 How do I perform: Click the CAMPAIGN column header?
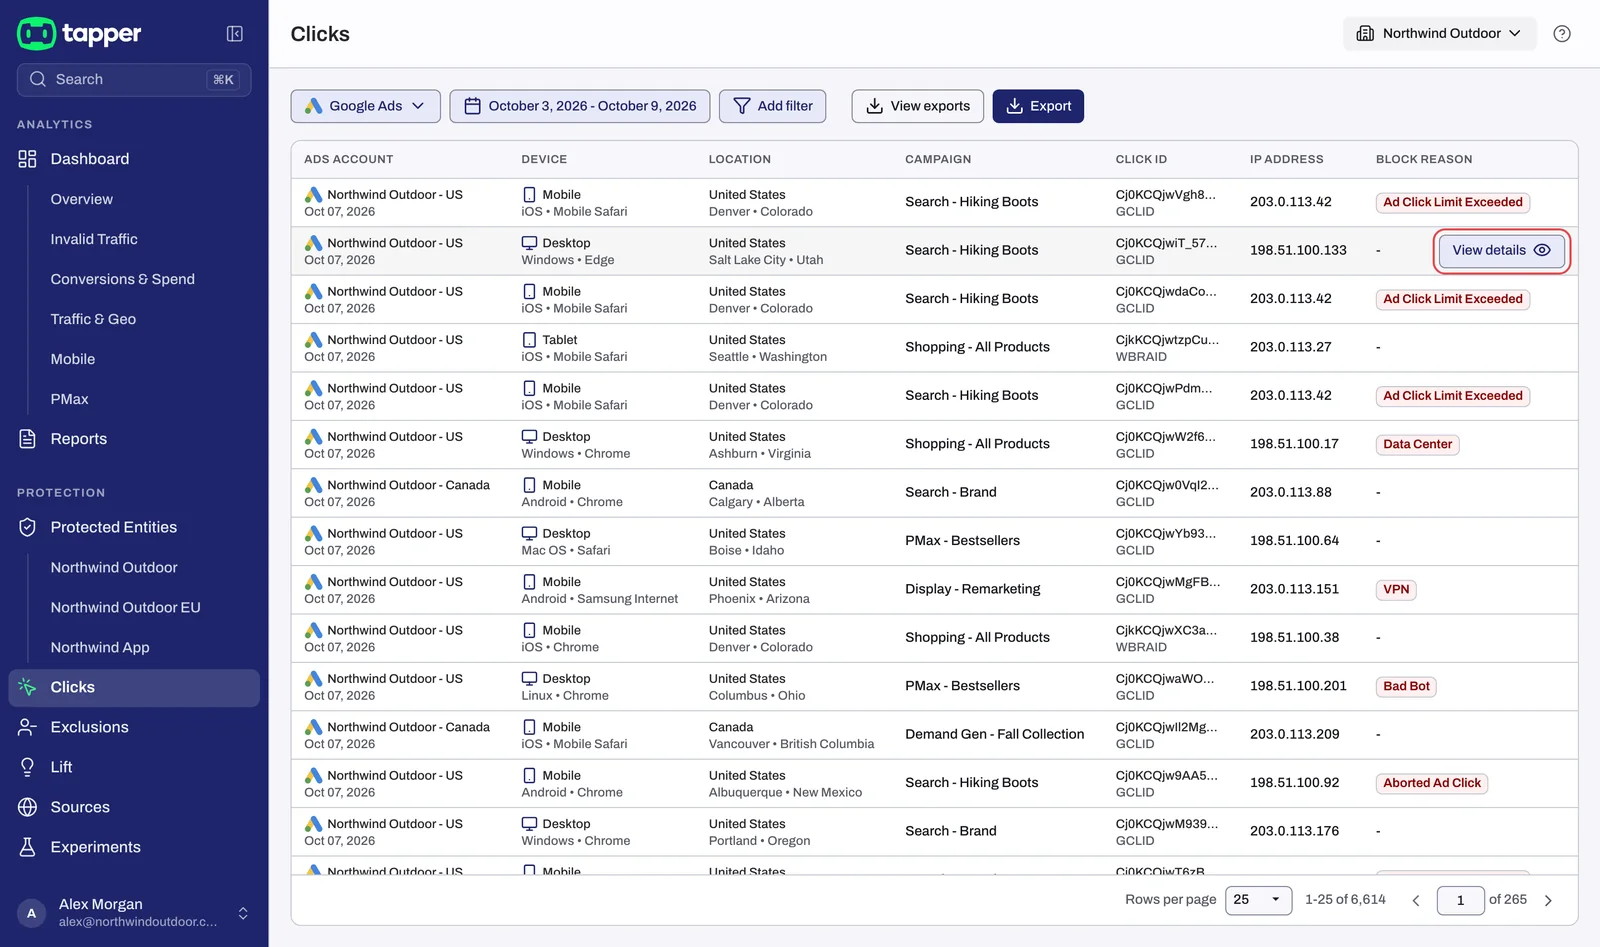point(938,159)
